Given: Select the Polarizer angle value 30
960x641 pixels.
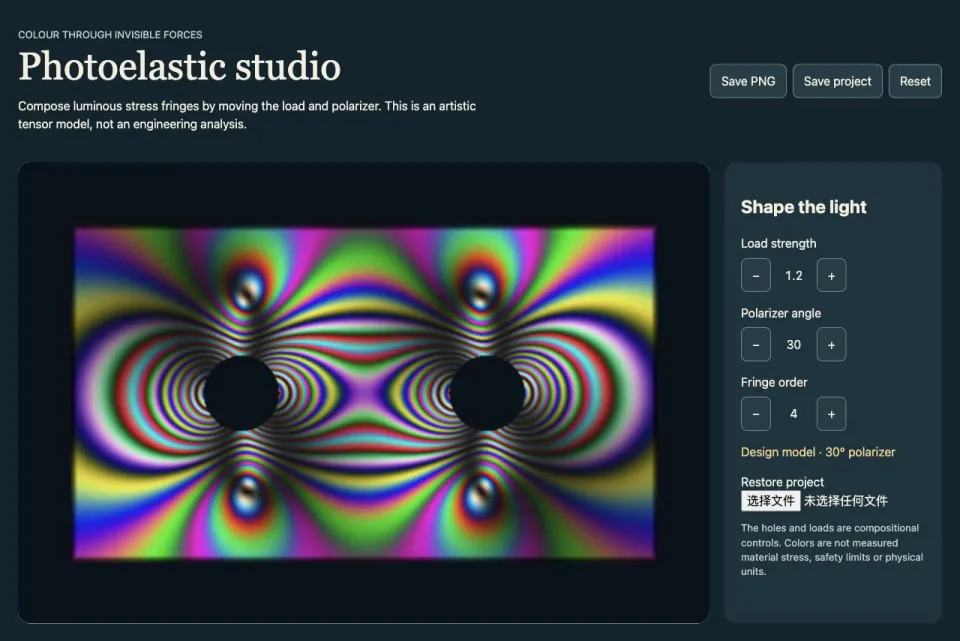Looking at the screenshot, I should (x=793, y=345).
